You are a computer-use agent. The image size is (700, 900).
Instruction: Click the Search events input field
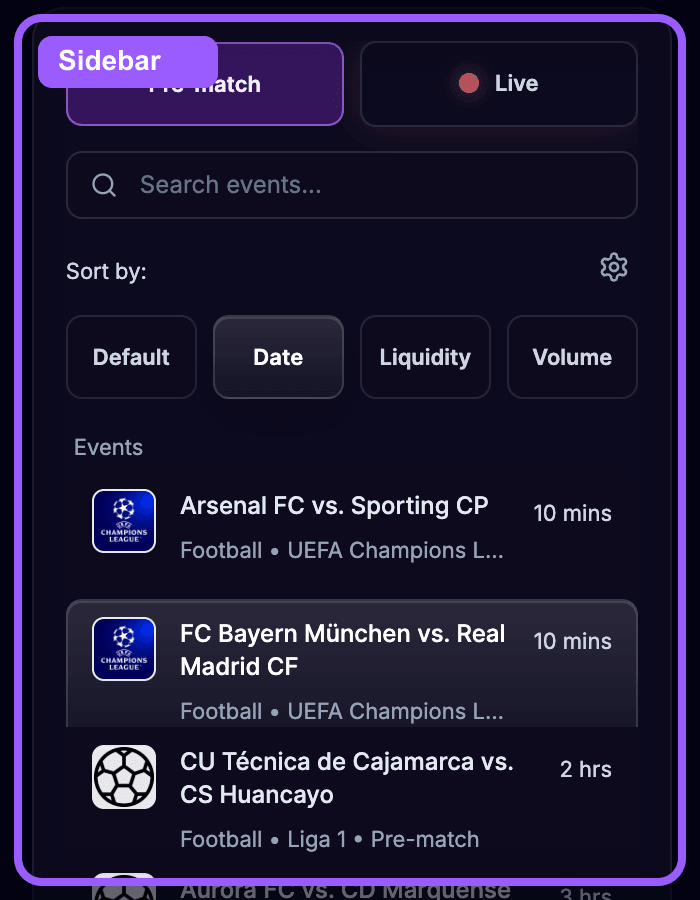(x=352, y=185)
